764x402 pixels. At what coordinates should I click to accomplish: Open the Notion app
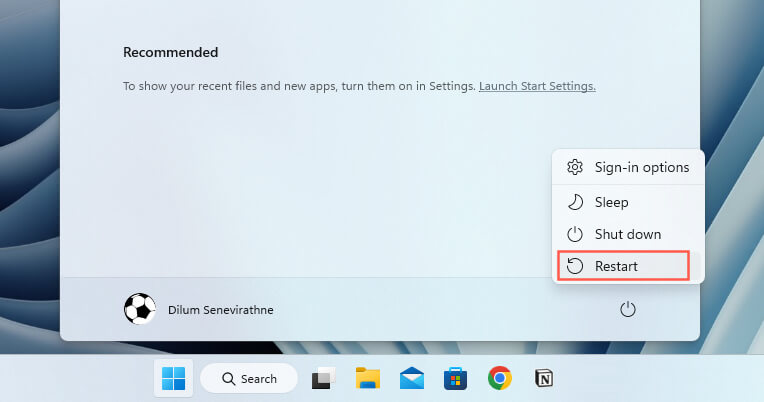point(544,379)
